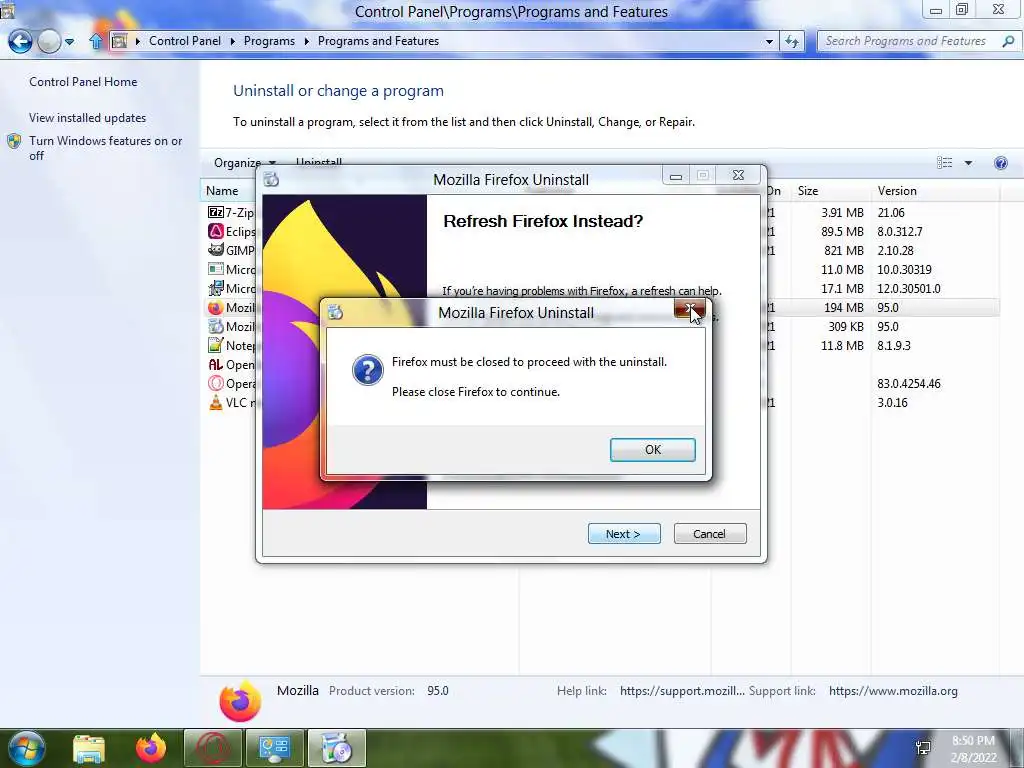Click the search magnifier icon
The height and width of the screenshot is (768, 1024).
coord(1008,41)
